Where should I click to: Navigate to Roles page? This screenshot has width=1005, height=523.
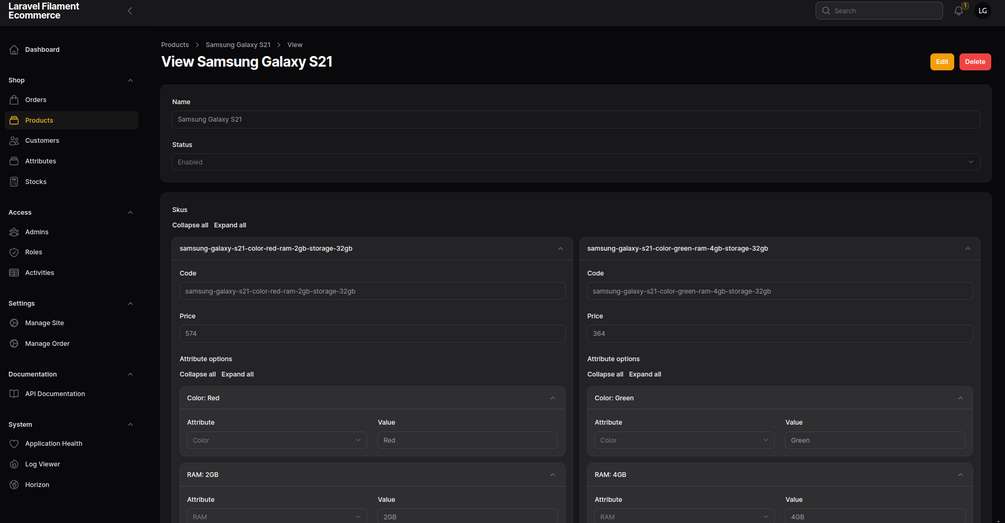pyautogui.click(x=72, y=253)
